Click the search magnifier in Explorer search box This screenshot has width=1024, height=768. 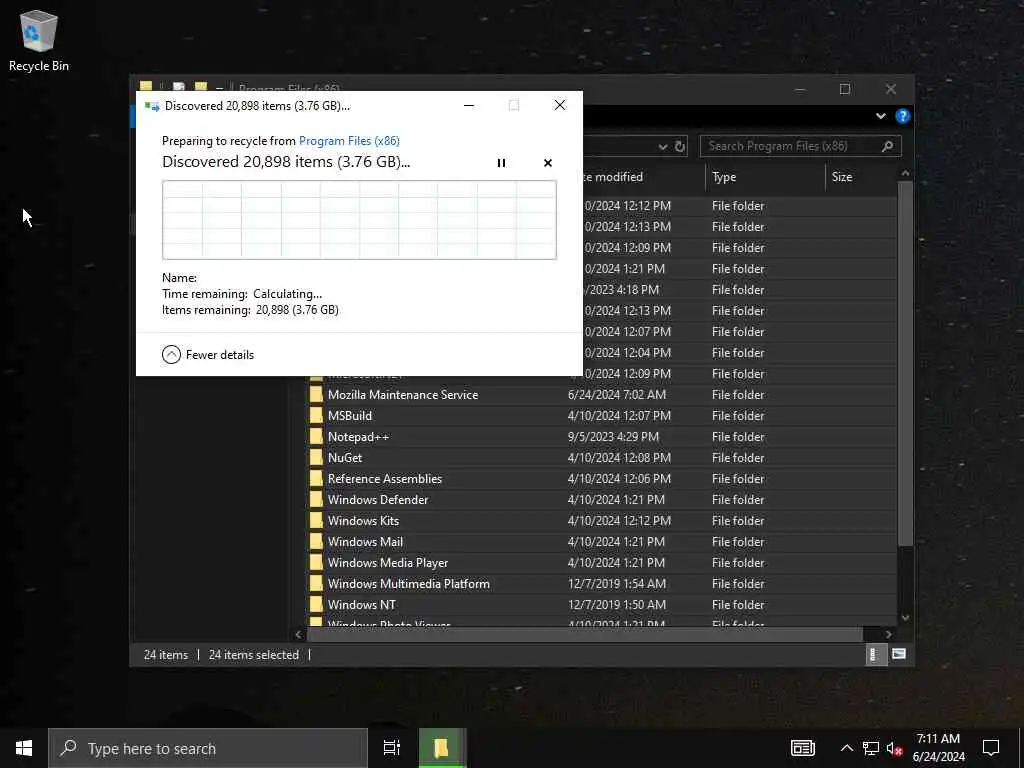pyautogui.click(x=887, y=146)
